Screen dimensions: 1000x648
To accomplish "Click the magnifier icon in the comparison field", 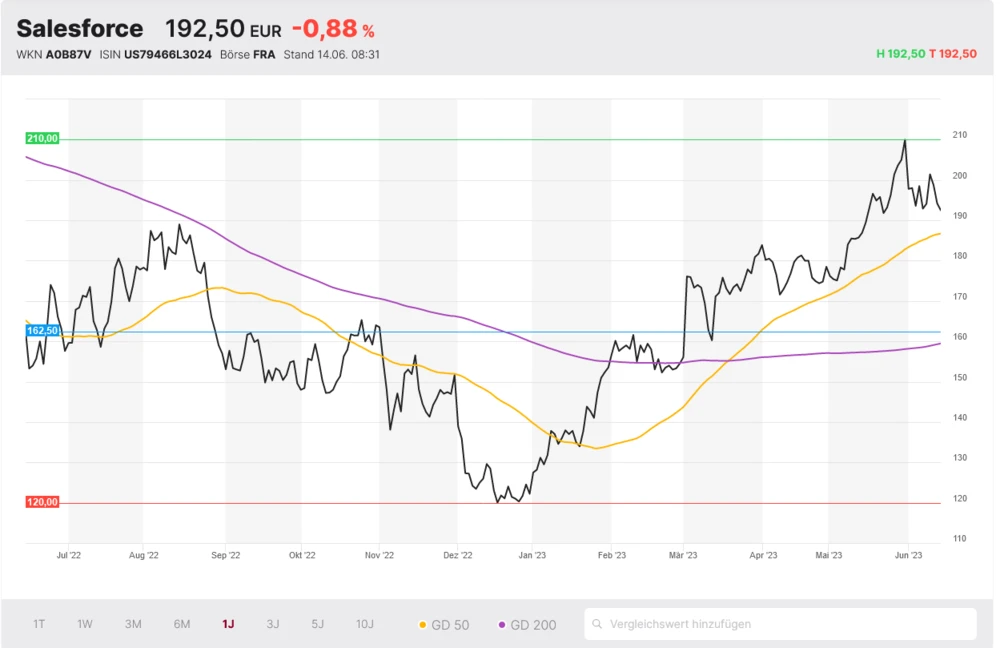I will coord(598,624).
